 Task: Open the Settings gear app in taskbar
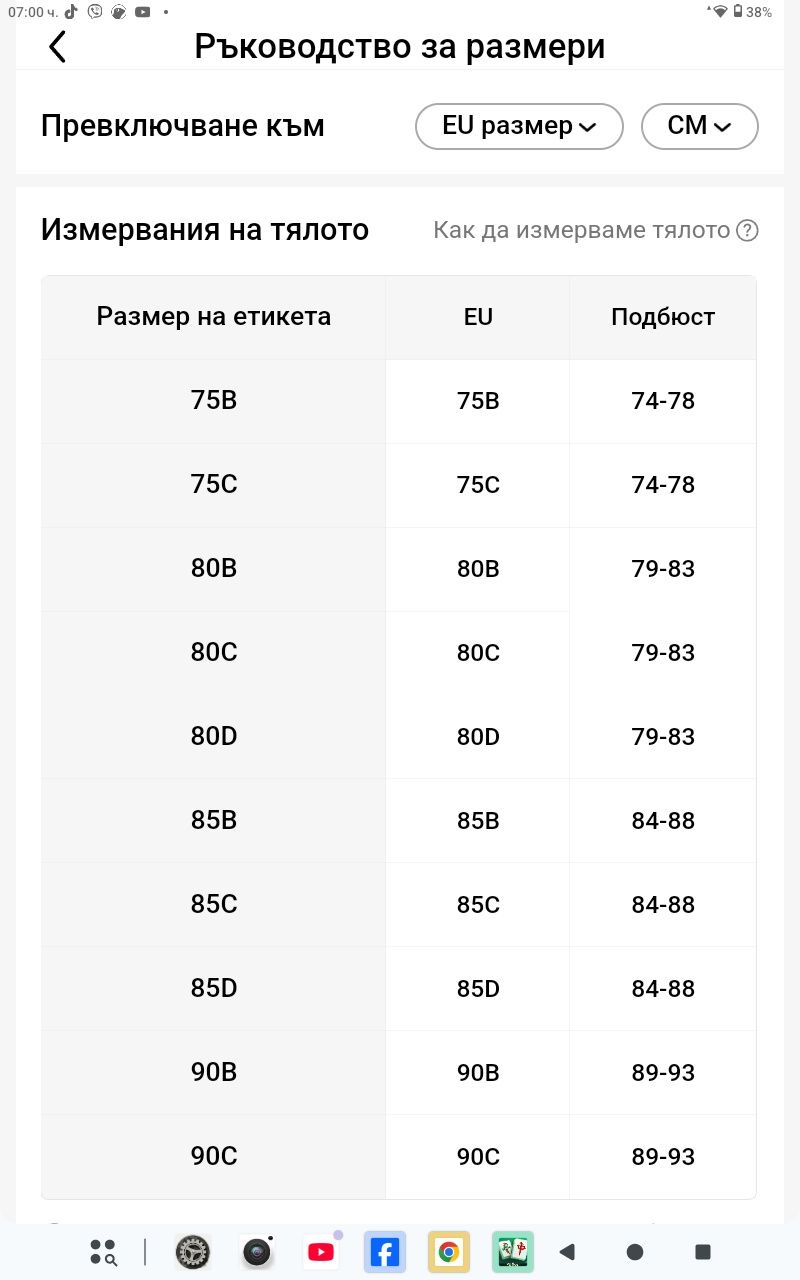click(193, 1252)
